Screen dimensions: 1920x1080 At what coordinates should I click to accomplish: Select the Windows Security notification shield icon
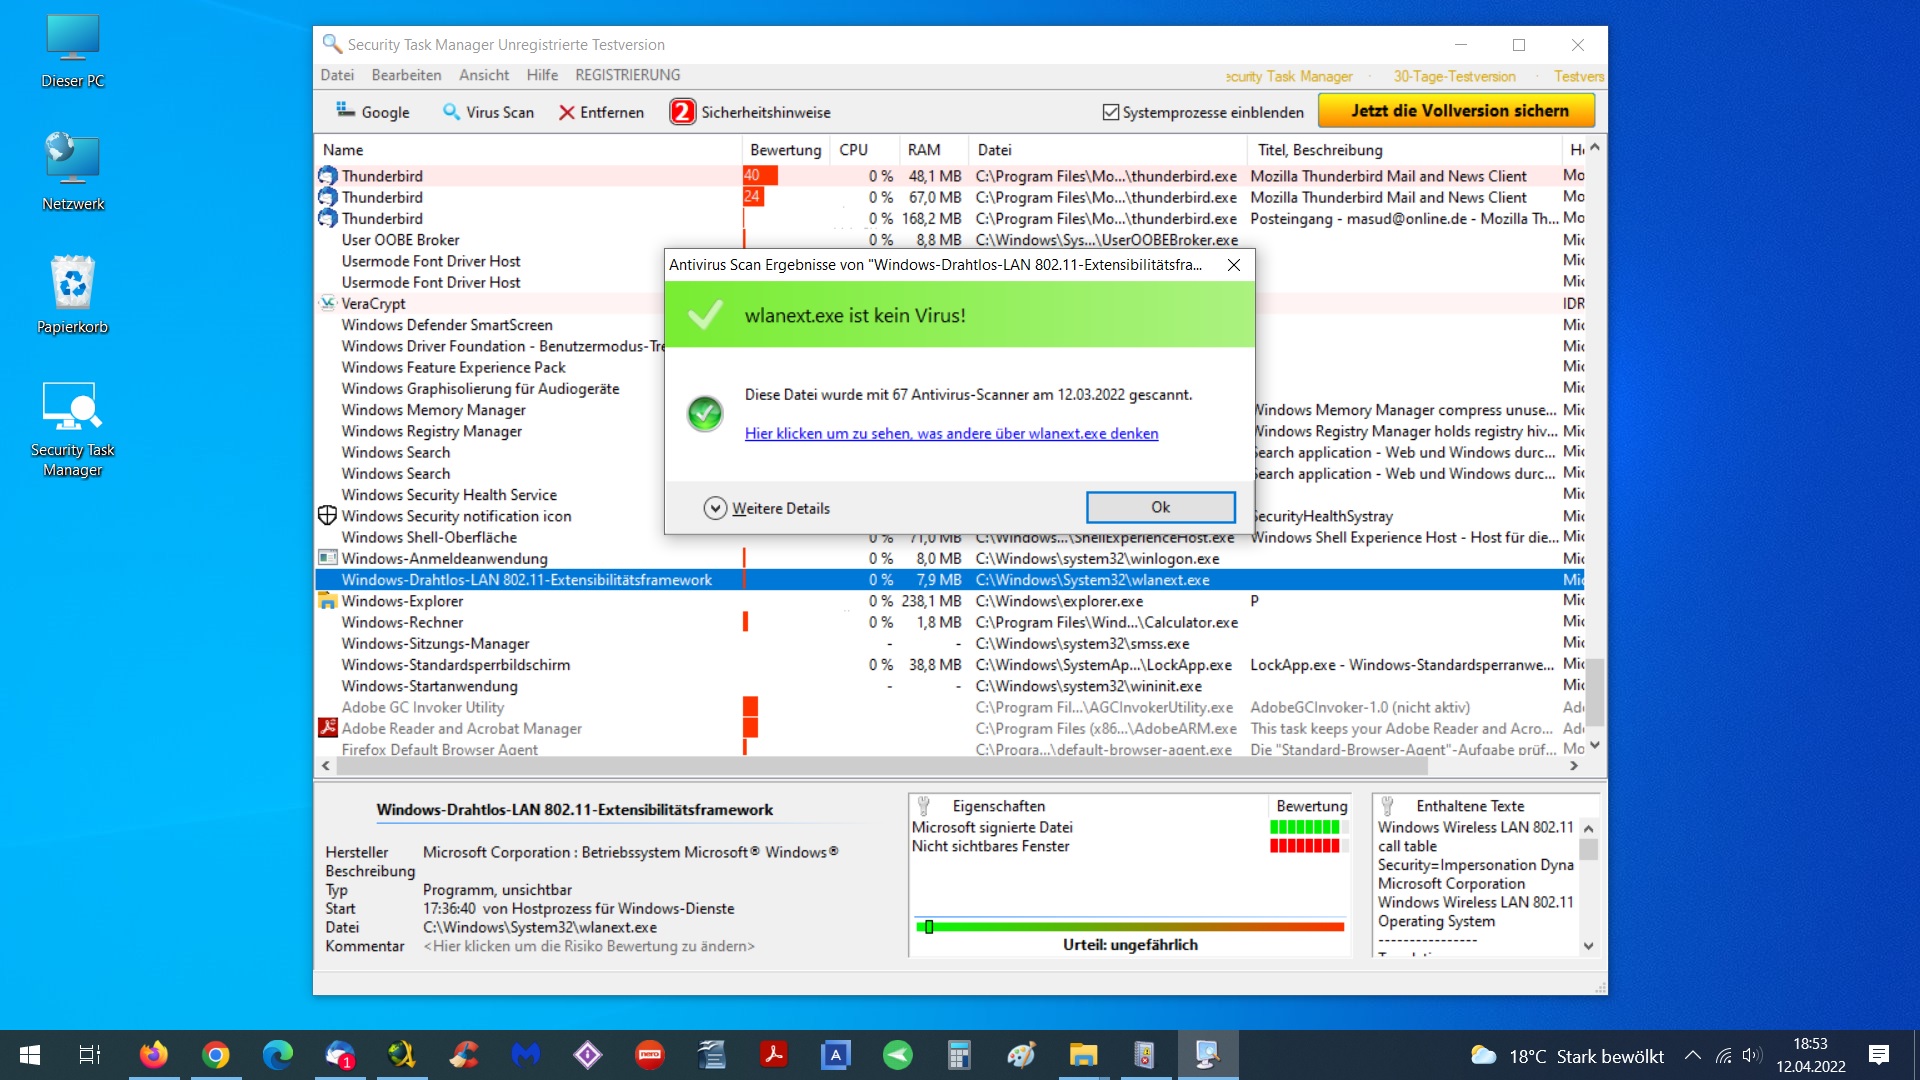pyautogui.click(x=327, y=516)
